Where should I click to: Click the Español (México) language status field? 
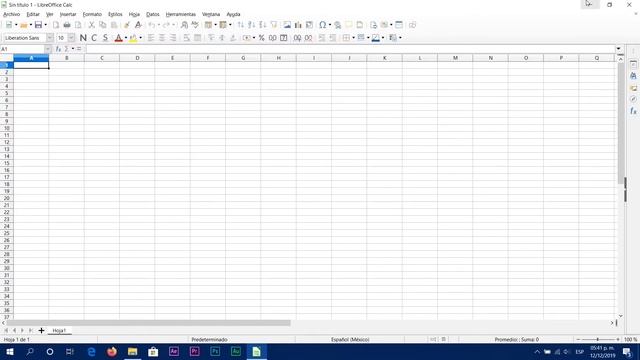[350, 340]
